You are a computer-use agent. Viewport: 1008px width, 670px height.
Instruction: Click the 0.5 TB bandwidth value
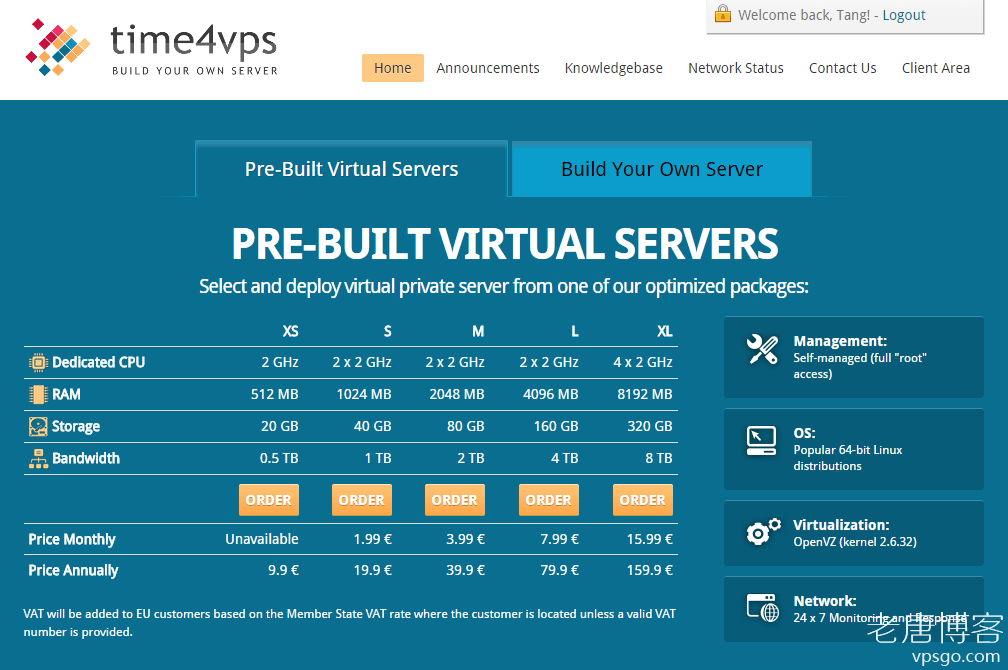(x=279, y=458)
